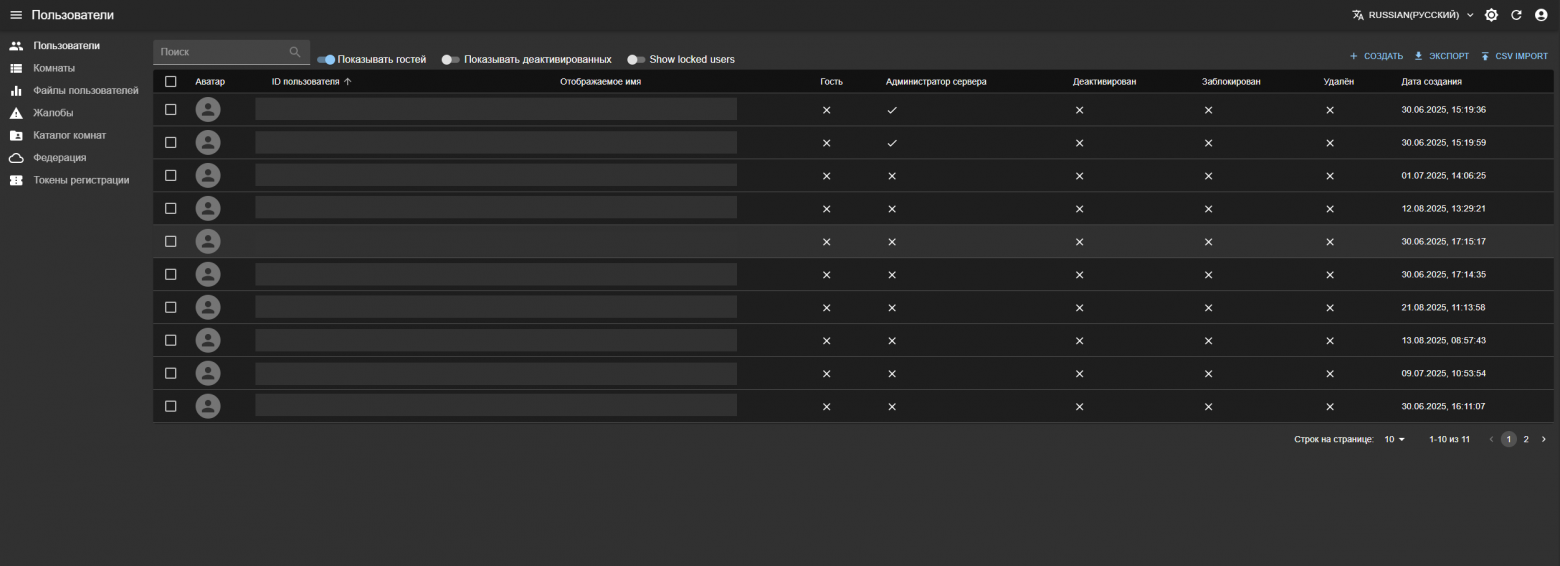Click the deleted X mark in the 13.08.2025 row
The width and height of the screenshot is (1560, 566).
(1330, 341)
